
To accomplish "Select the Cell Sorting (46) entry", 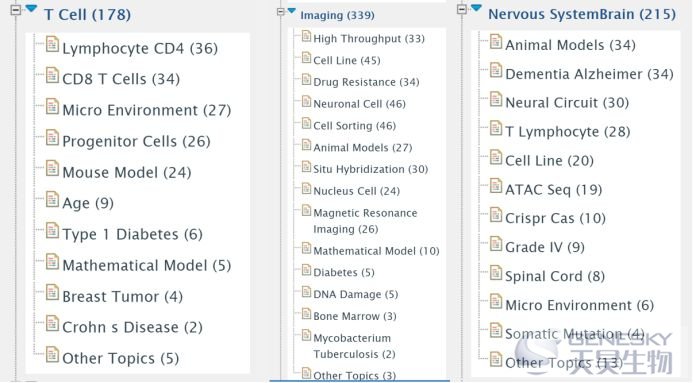I will (x=354, y=126).
